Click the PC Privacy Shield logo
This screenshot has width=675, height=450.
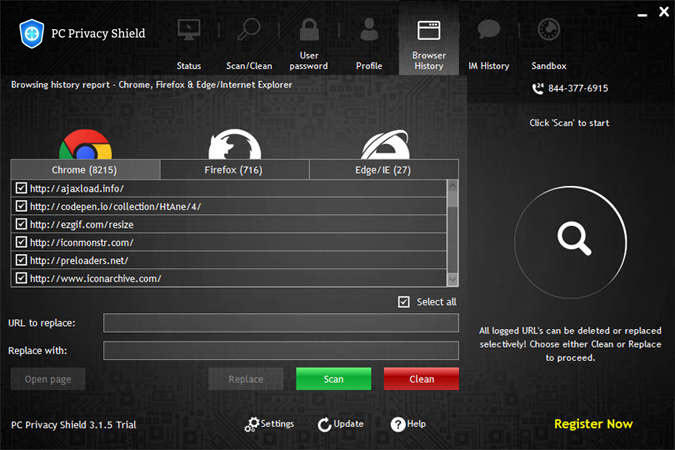(31, 34)
